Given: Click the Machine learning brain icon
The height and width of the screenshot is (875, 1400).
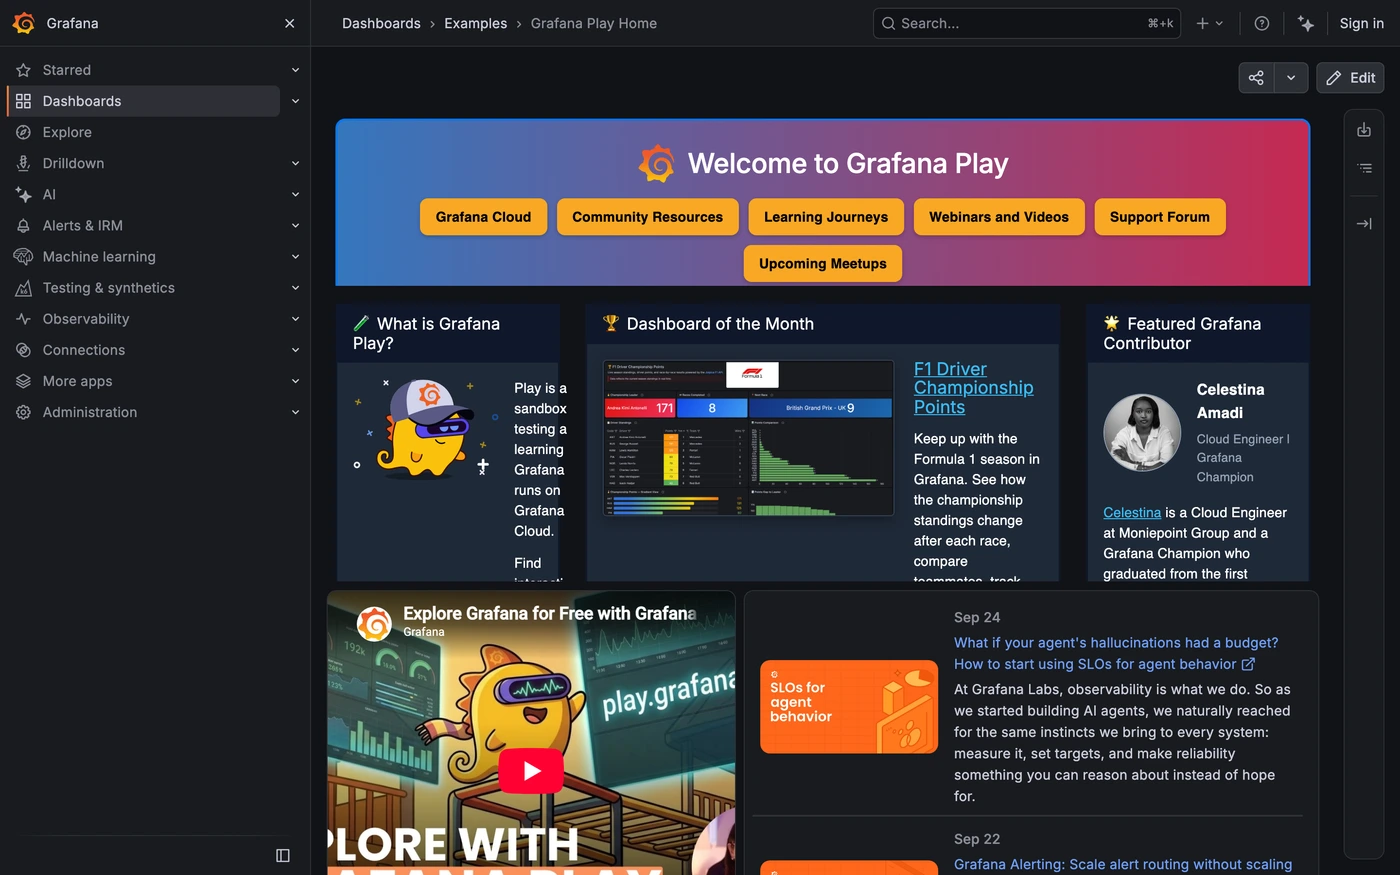Looking at the screenshot, I should pyautogui.click(x=23, y=257).
